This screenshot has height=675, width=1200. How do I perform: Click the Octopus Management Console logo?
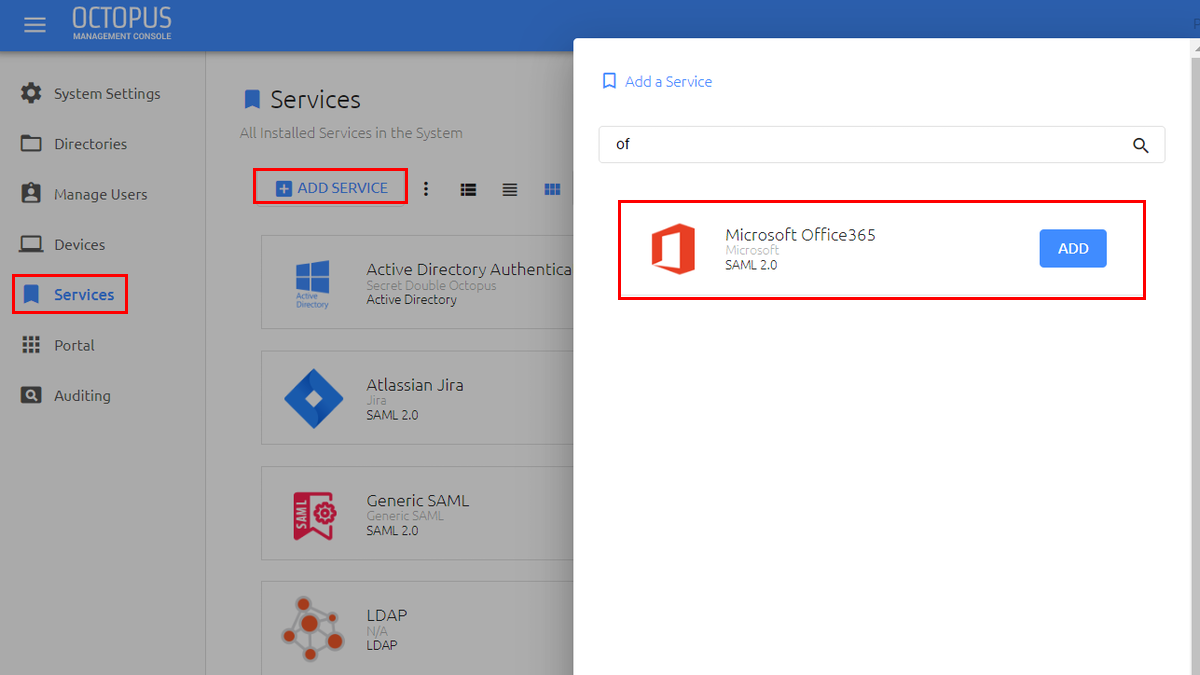122,24
